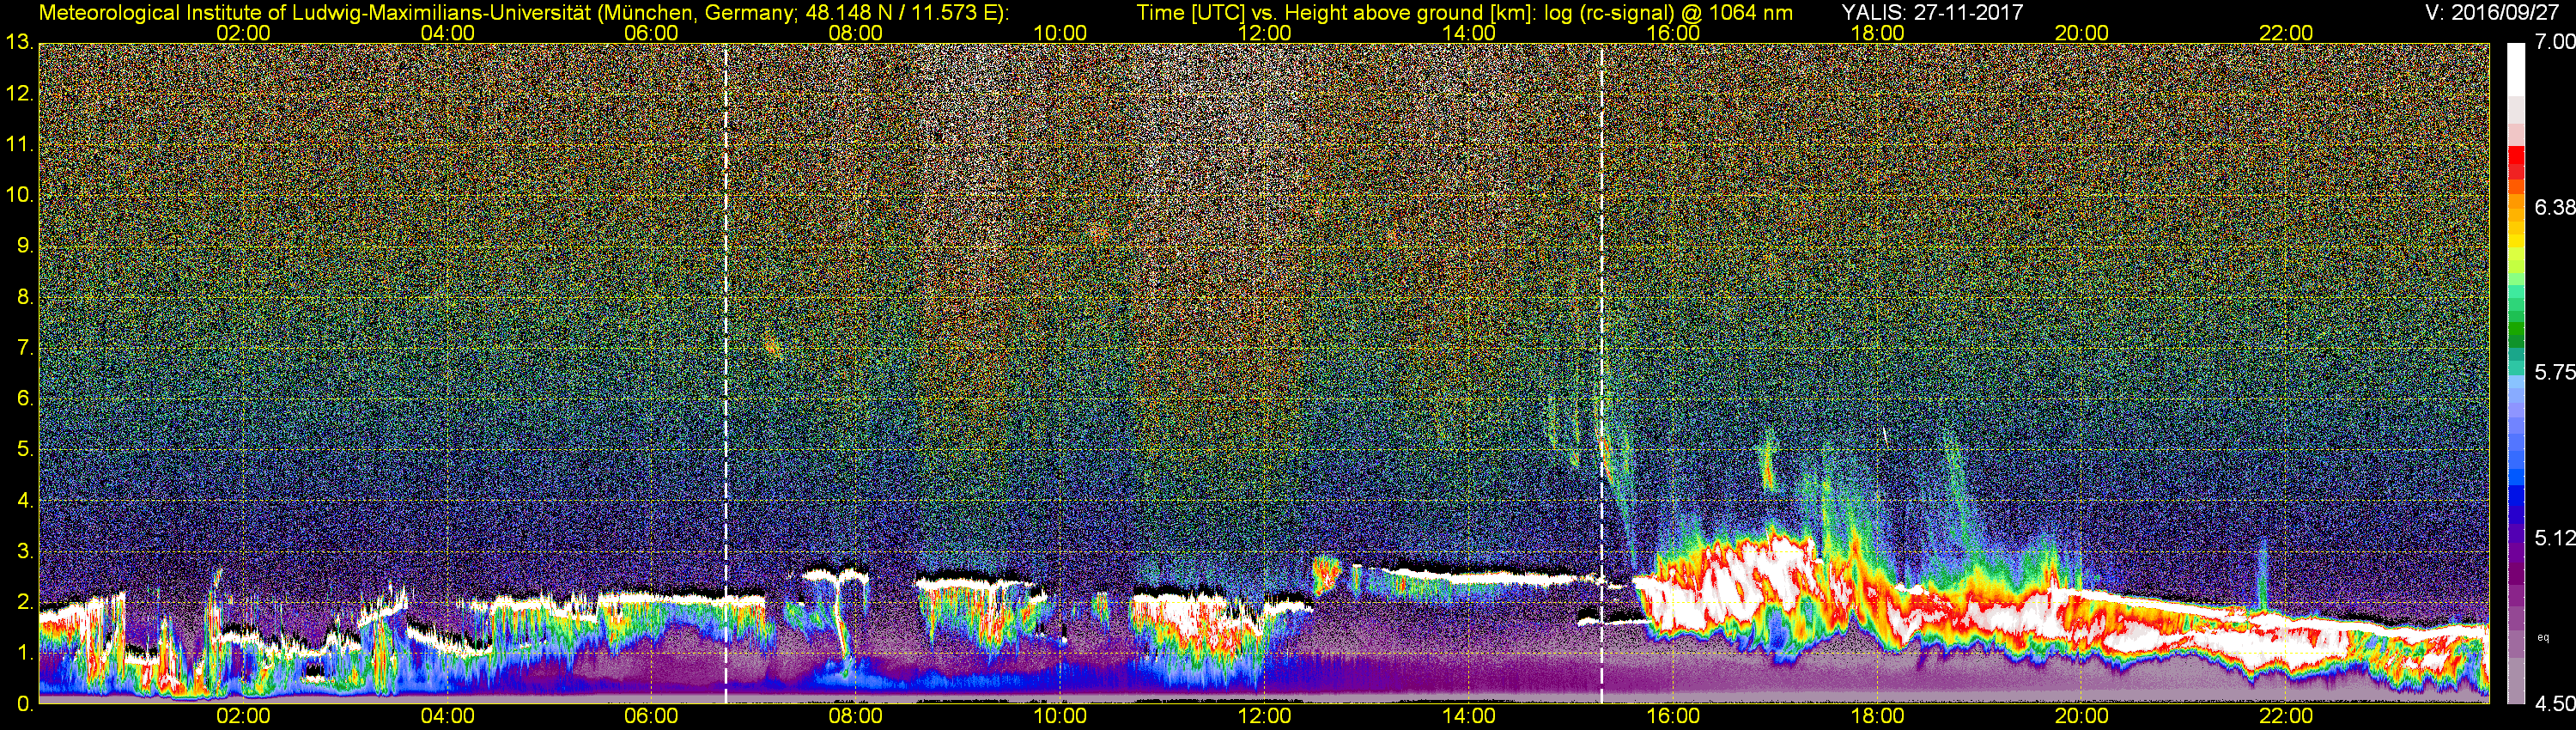Image resolution: width=2576 pixels, height=730 pixels.
Task: Click the 4.50 color scale value
Action: (2554, 704)
